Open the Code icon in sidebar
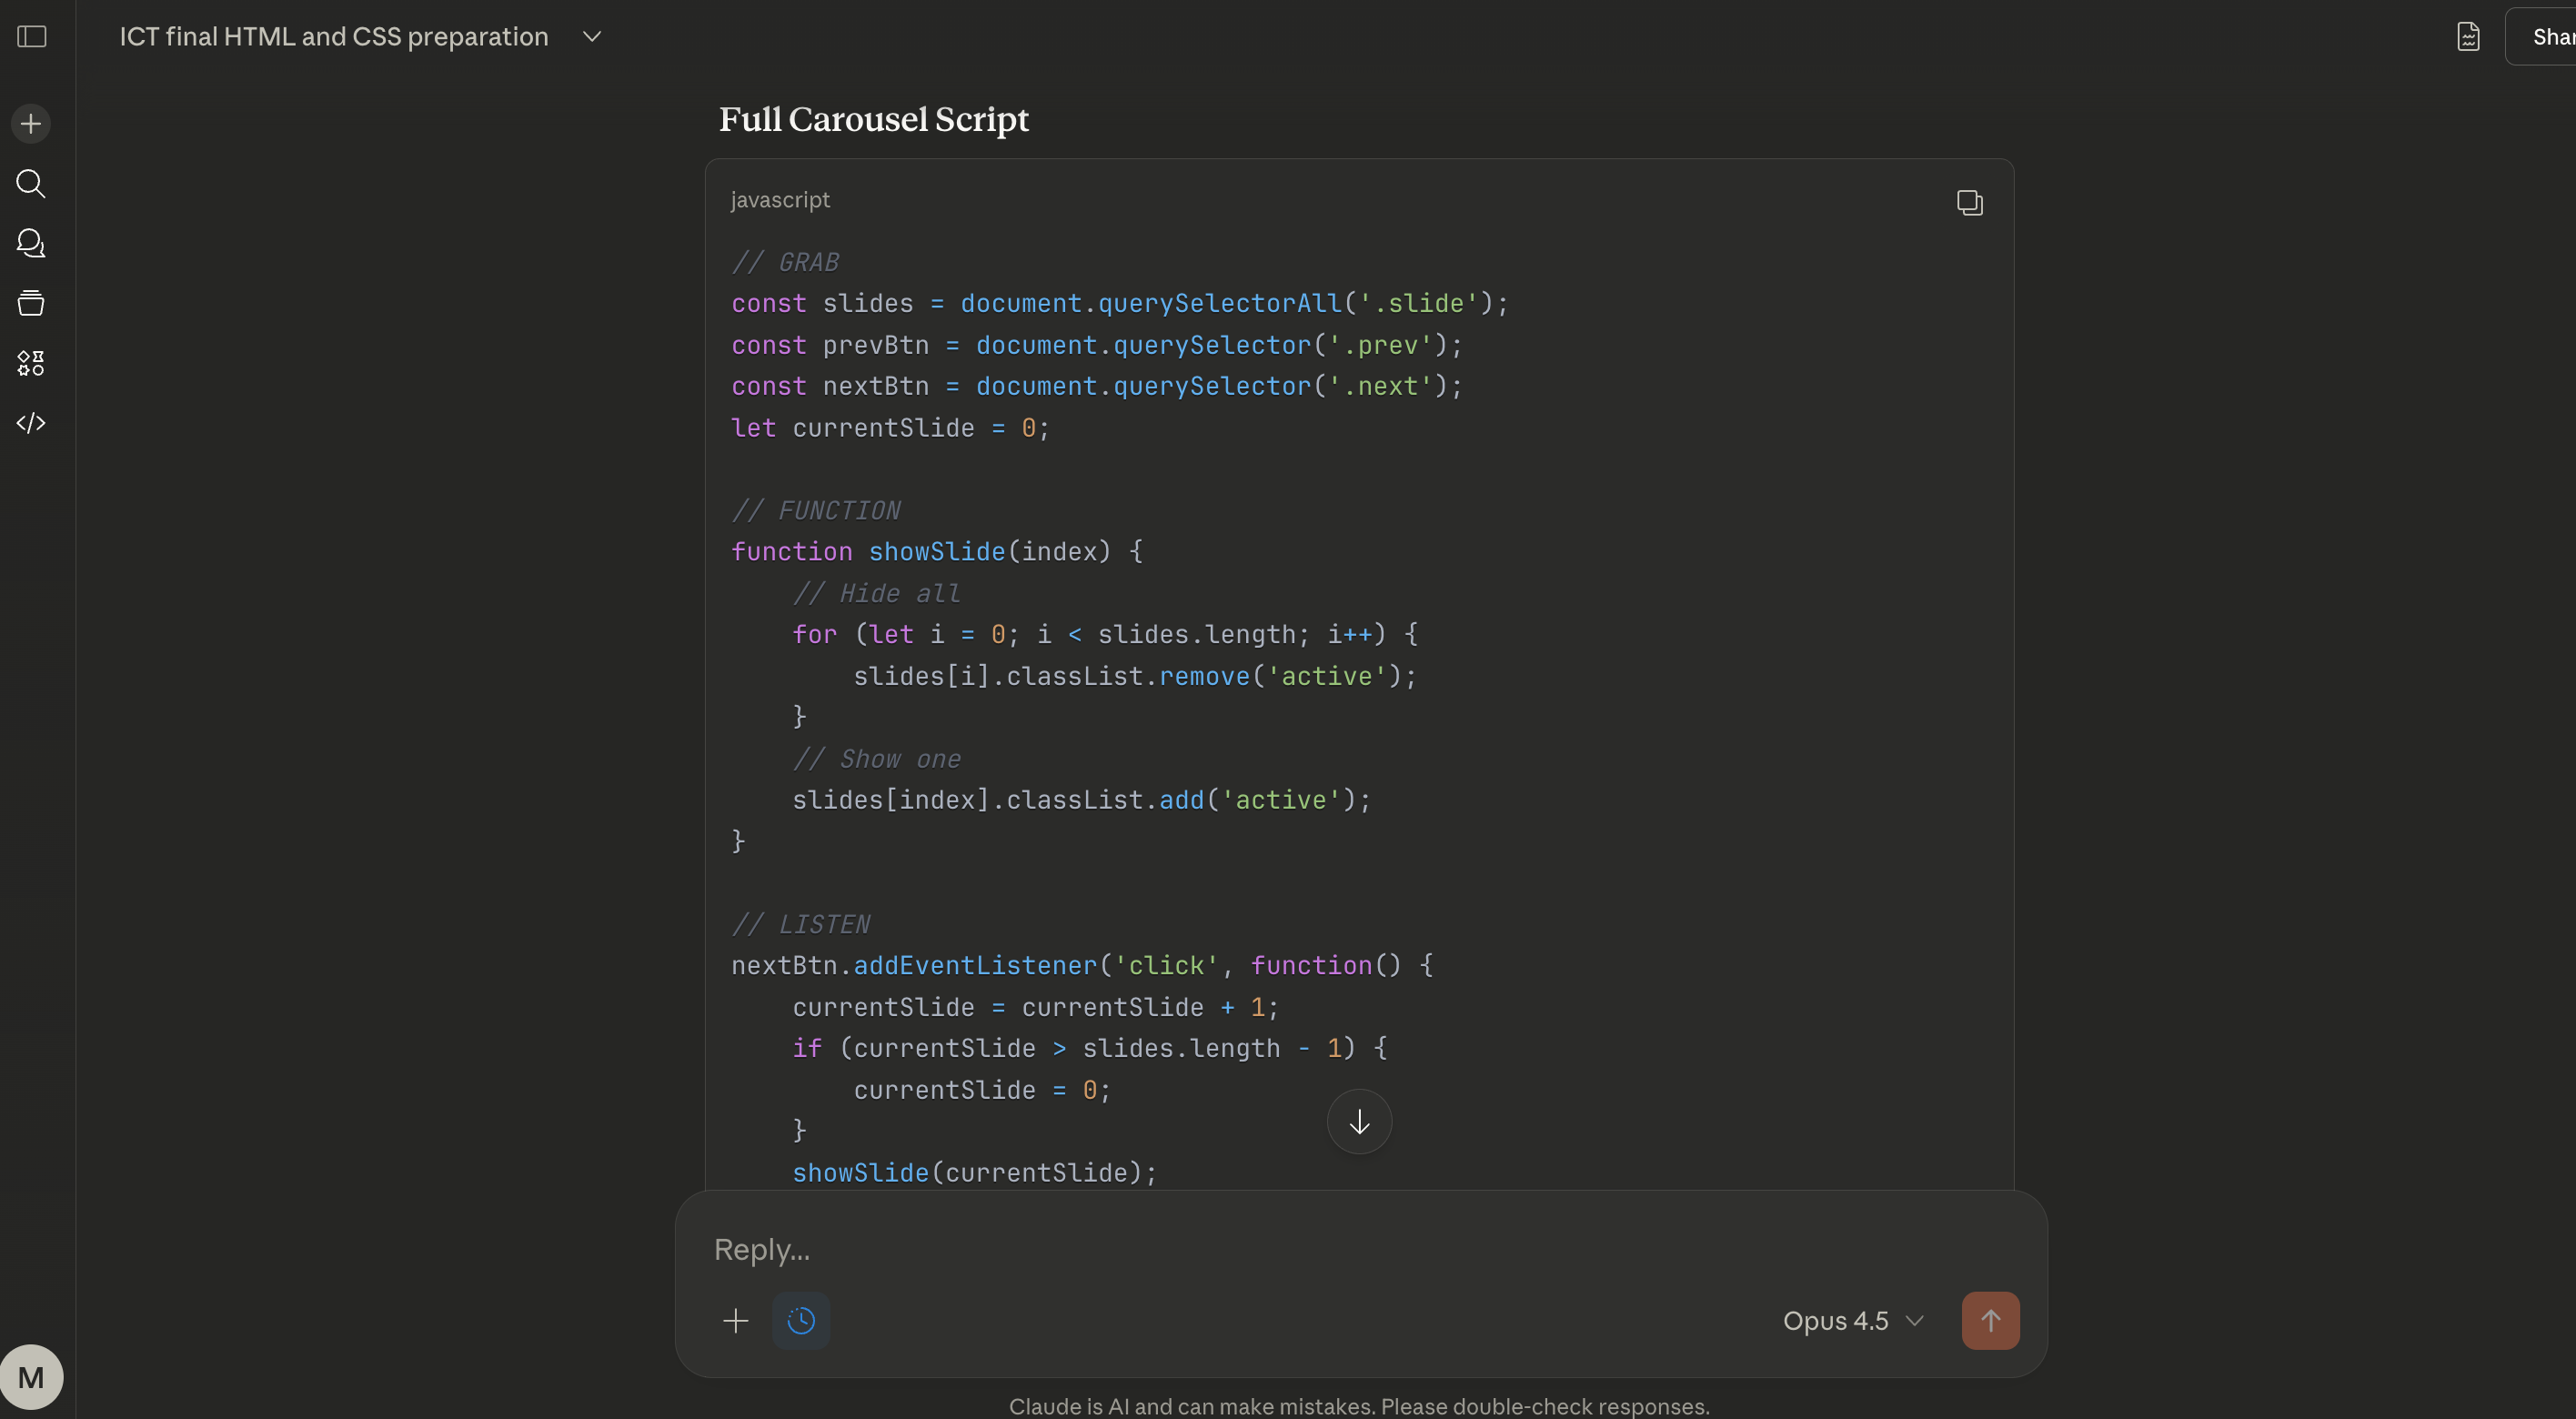The image size is (2576, 1419). tap(31, 423)
